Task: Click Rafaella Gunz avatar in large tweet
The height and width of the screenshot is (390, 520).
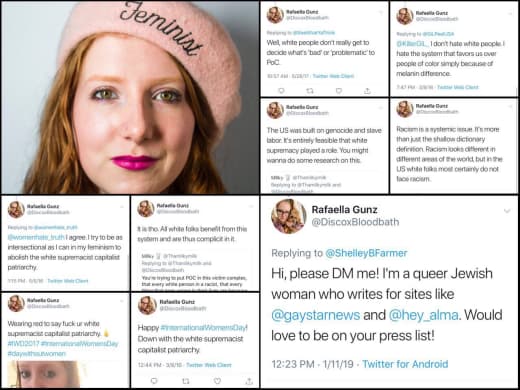Action: (x=289, y=216)
